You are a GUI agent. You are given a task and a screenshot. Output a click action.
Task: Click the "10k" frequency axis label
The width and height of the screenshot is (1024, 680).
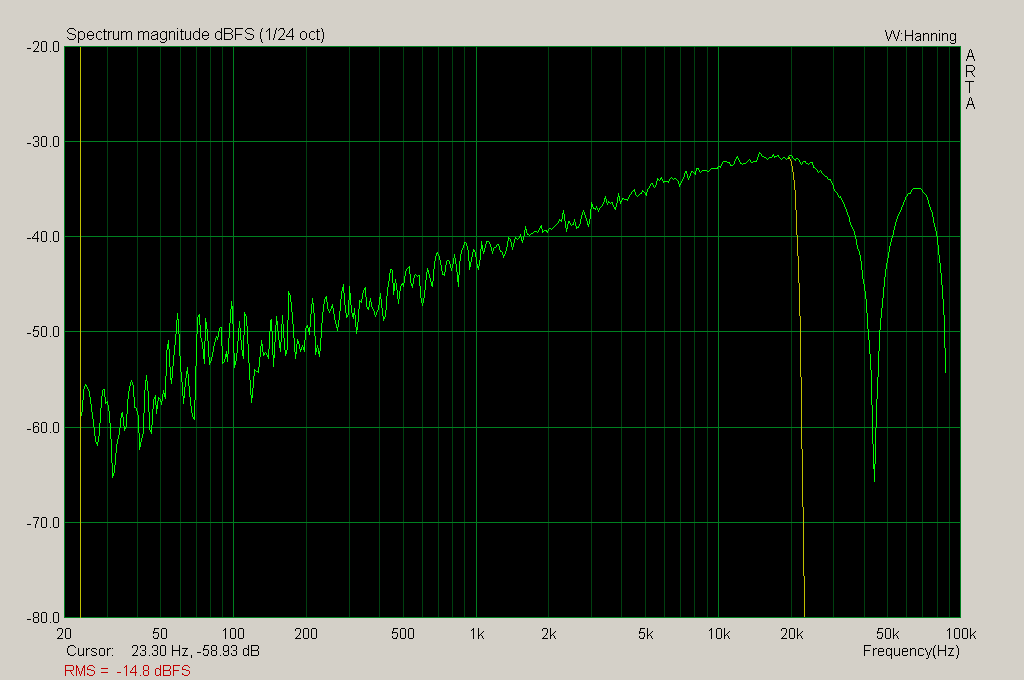[x=718, y=634]
